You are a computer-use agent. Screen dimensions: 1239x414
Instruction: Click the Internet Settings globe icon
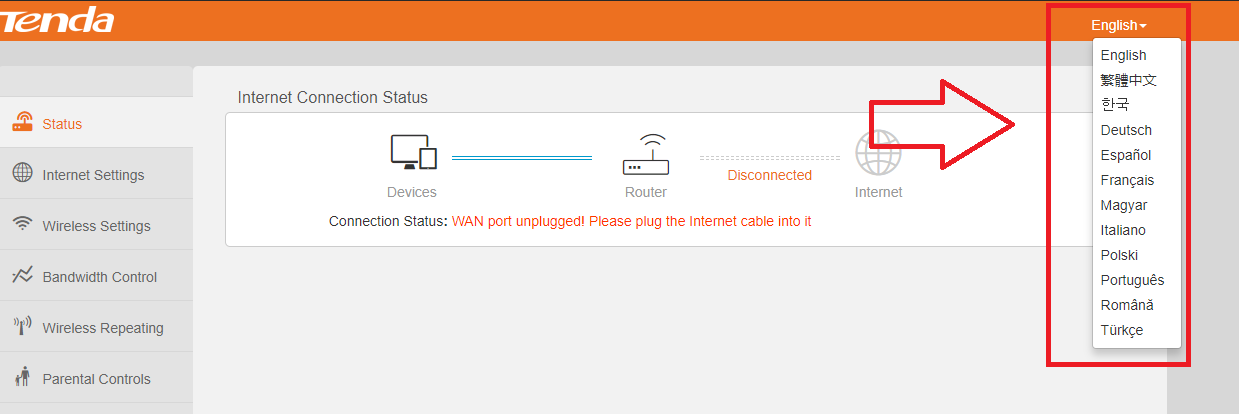[x=22, y=173]
